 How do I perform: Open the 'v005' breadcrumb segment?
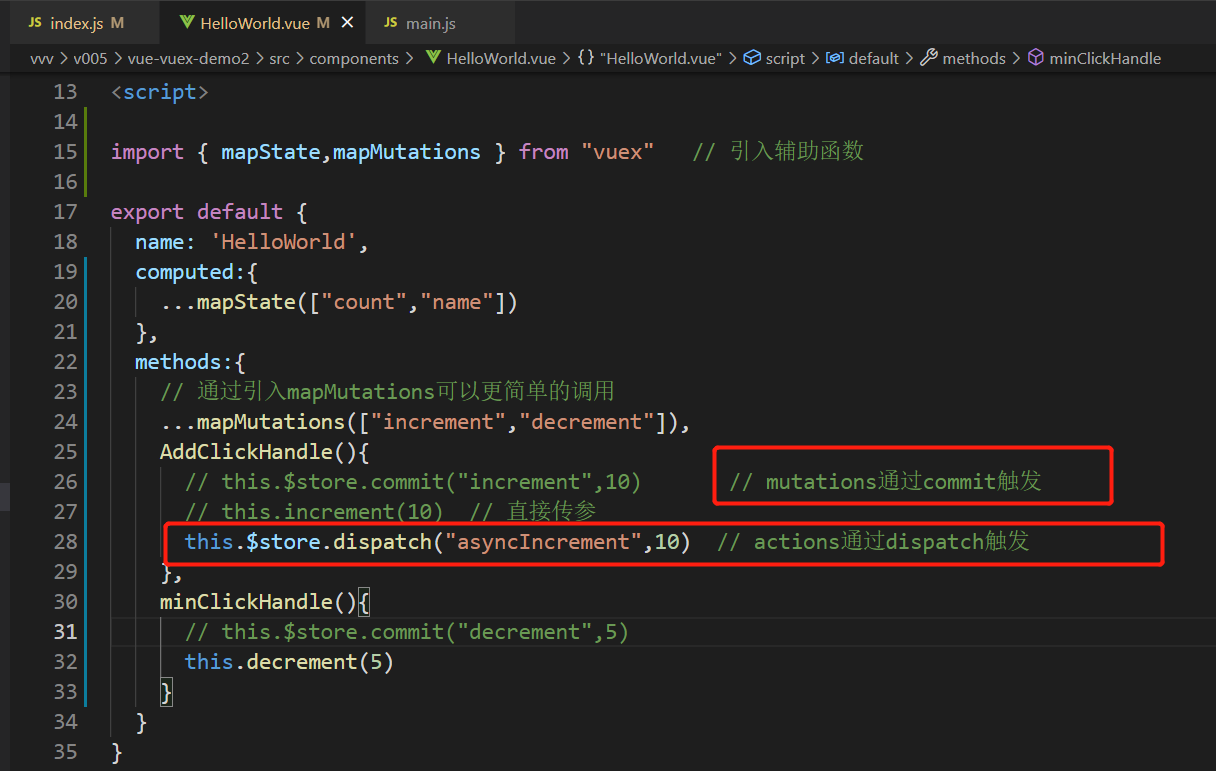tap(89, 58)
